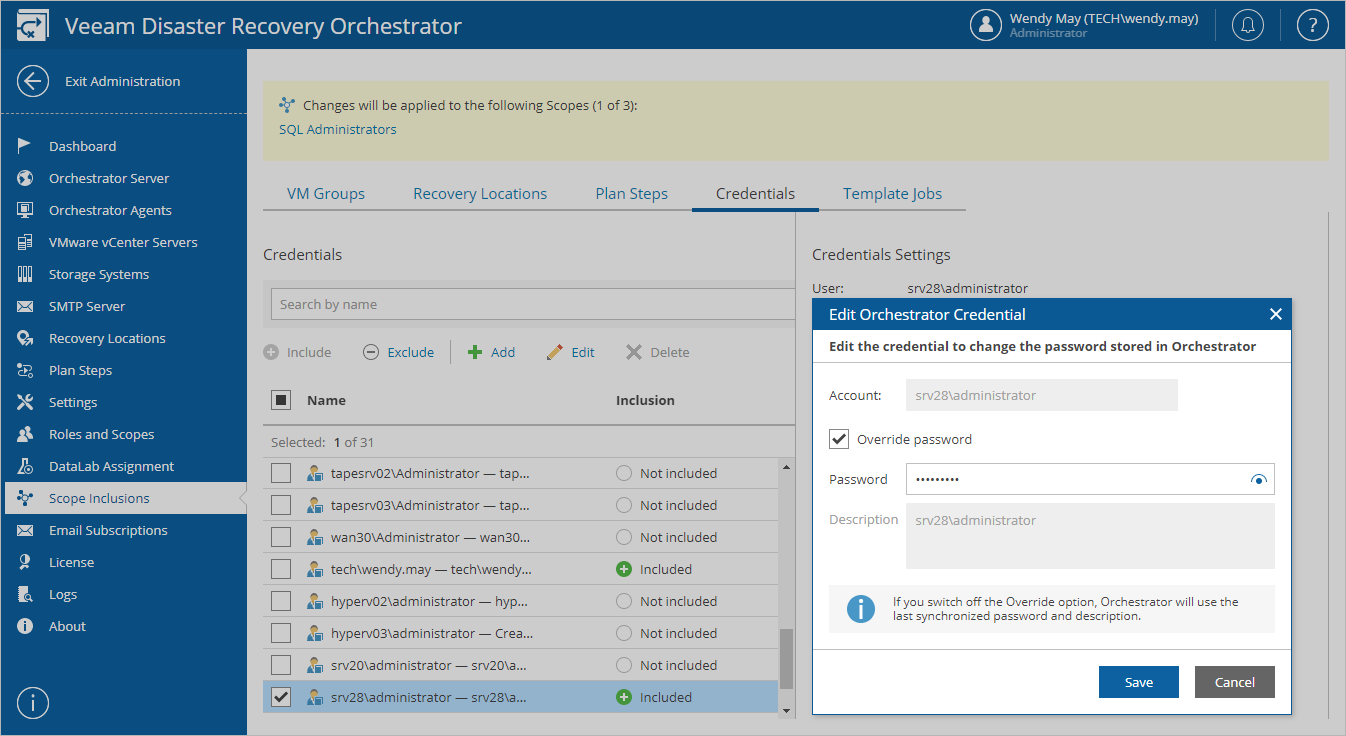Uncheck the srv28\administrator row checkbox

coord(281,697)
